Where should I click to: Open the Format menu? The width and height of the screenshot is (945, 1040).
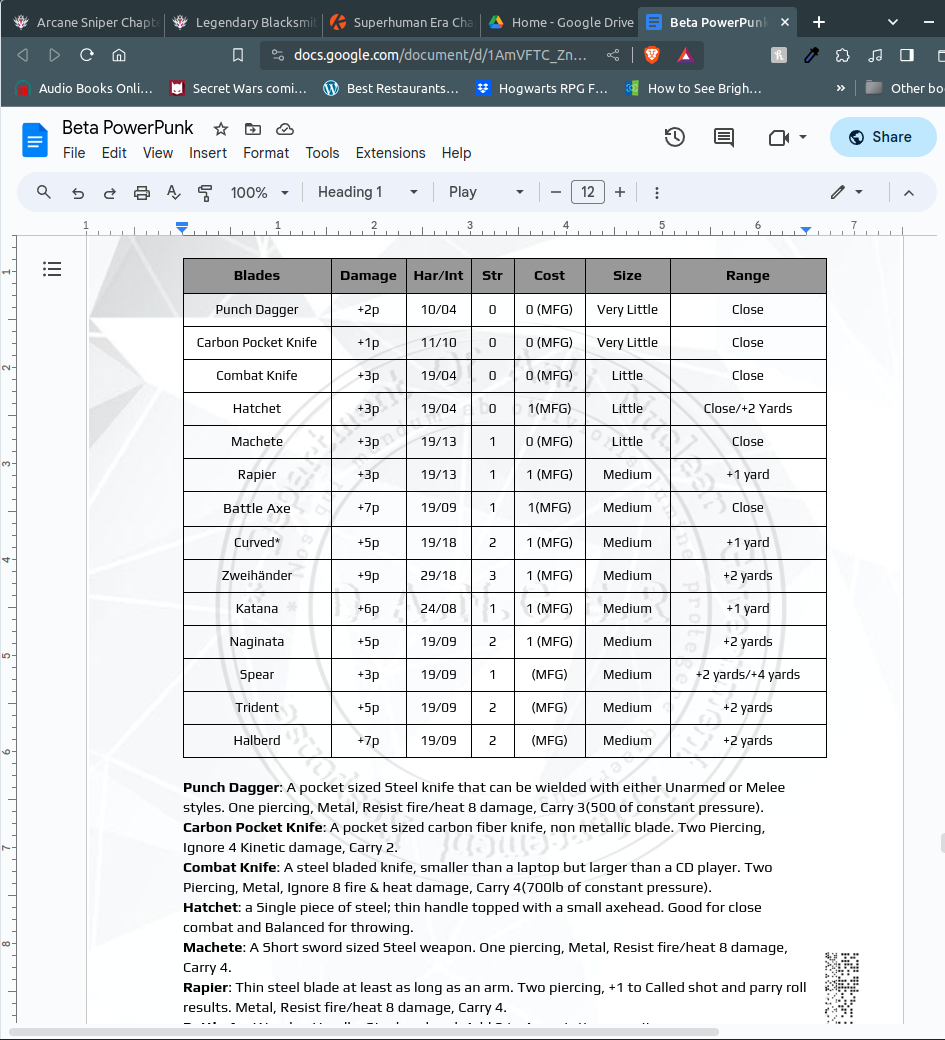click(x=266, y=153)
